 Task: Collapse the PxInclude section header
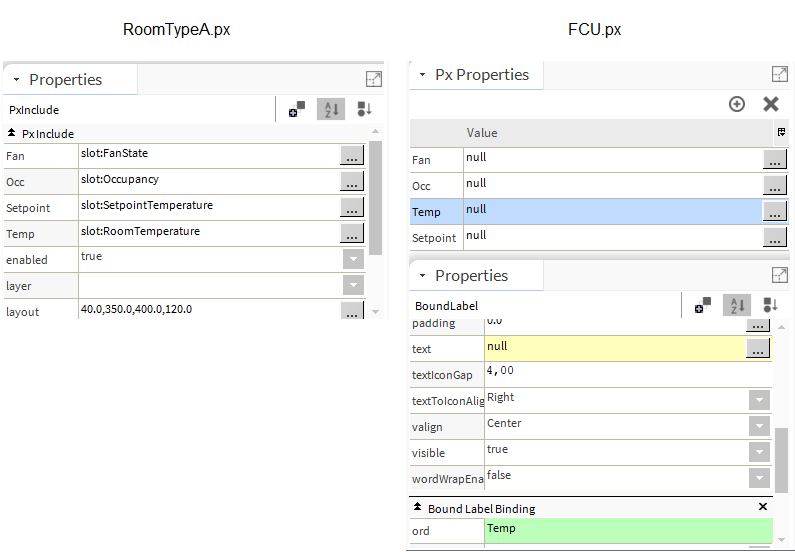click(12, 133)
